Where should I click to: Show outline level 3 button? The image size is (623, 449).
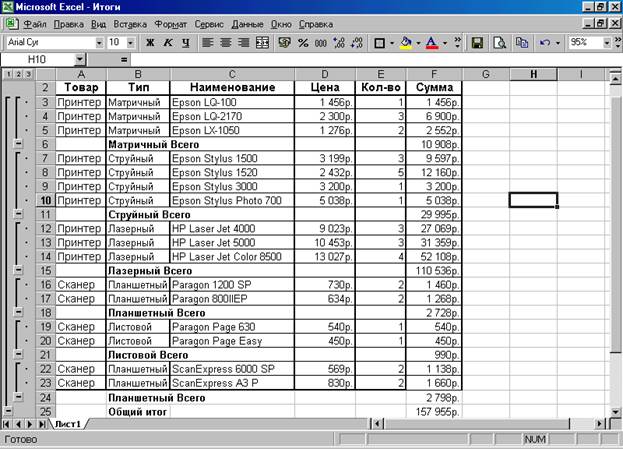coord(28,74)
